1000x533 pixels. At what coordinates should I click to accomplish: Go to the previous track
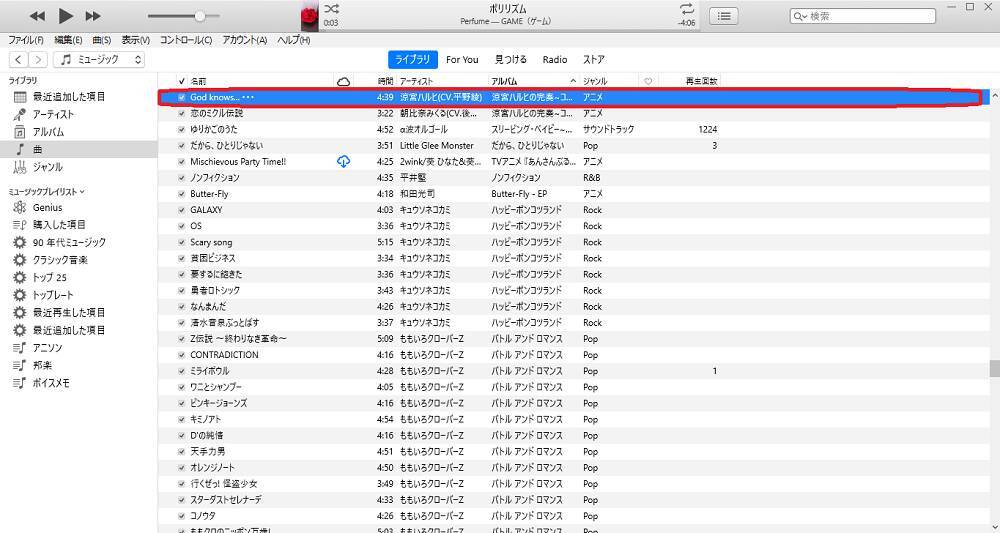(37, 16)
